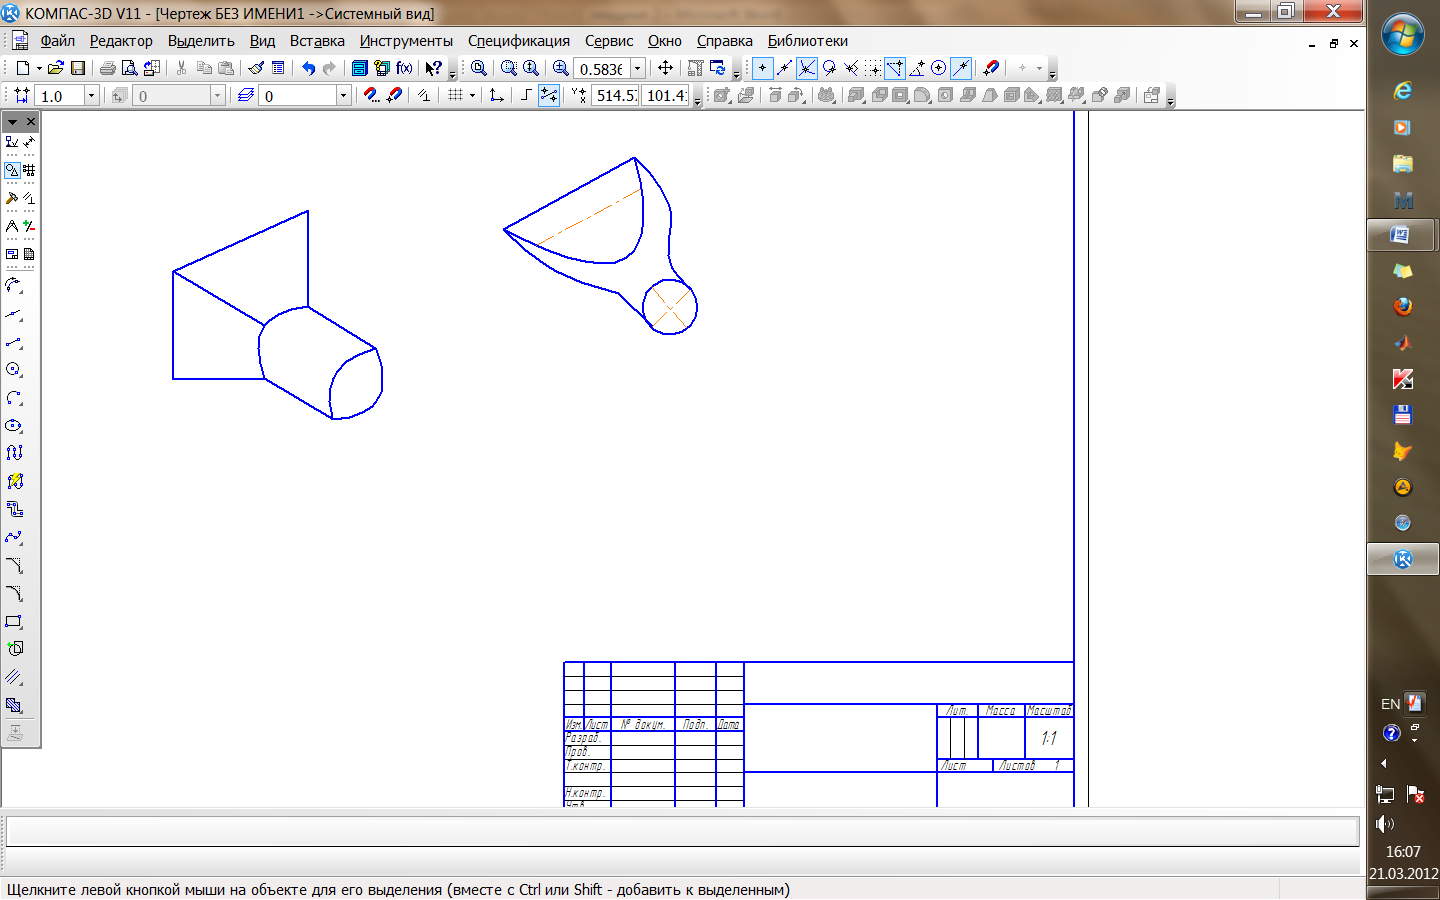This screenshot has height=900, width=1440.
Task: Collapse the compact side panel arrow
Action: [12, 122]
